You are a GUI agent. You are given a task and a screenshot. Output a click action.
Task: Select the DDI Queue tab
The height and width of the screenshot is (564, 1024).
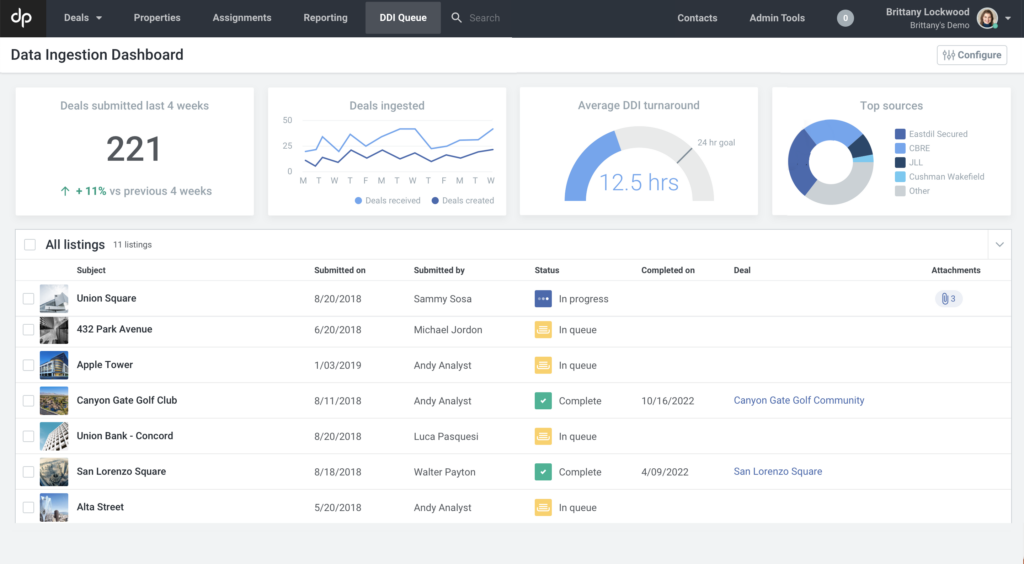point(403,18)
